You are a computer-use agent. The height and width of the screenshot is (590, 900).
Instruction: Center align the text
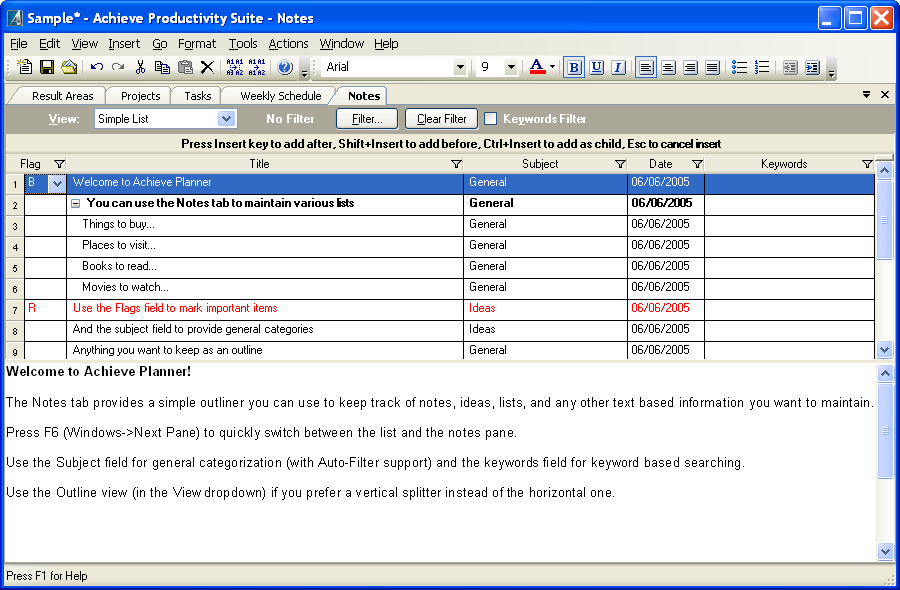coord(668,67)
